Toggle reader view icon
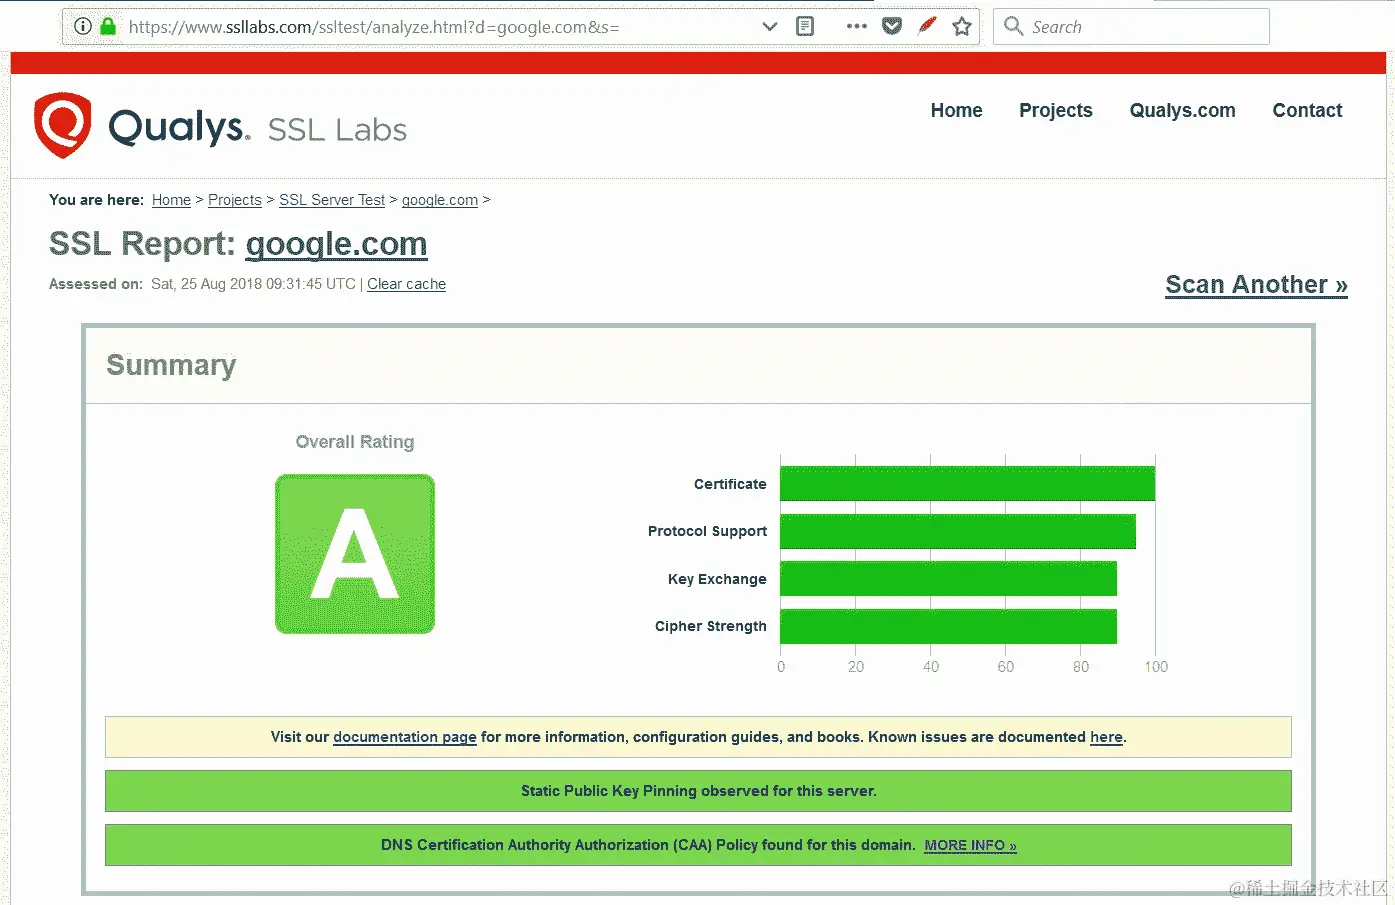Screen dimensions: 1395x905 pos(805,26)
